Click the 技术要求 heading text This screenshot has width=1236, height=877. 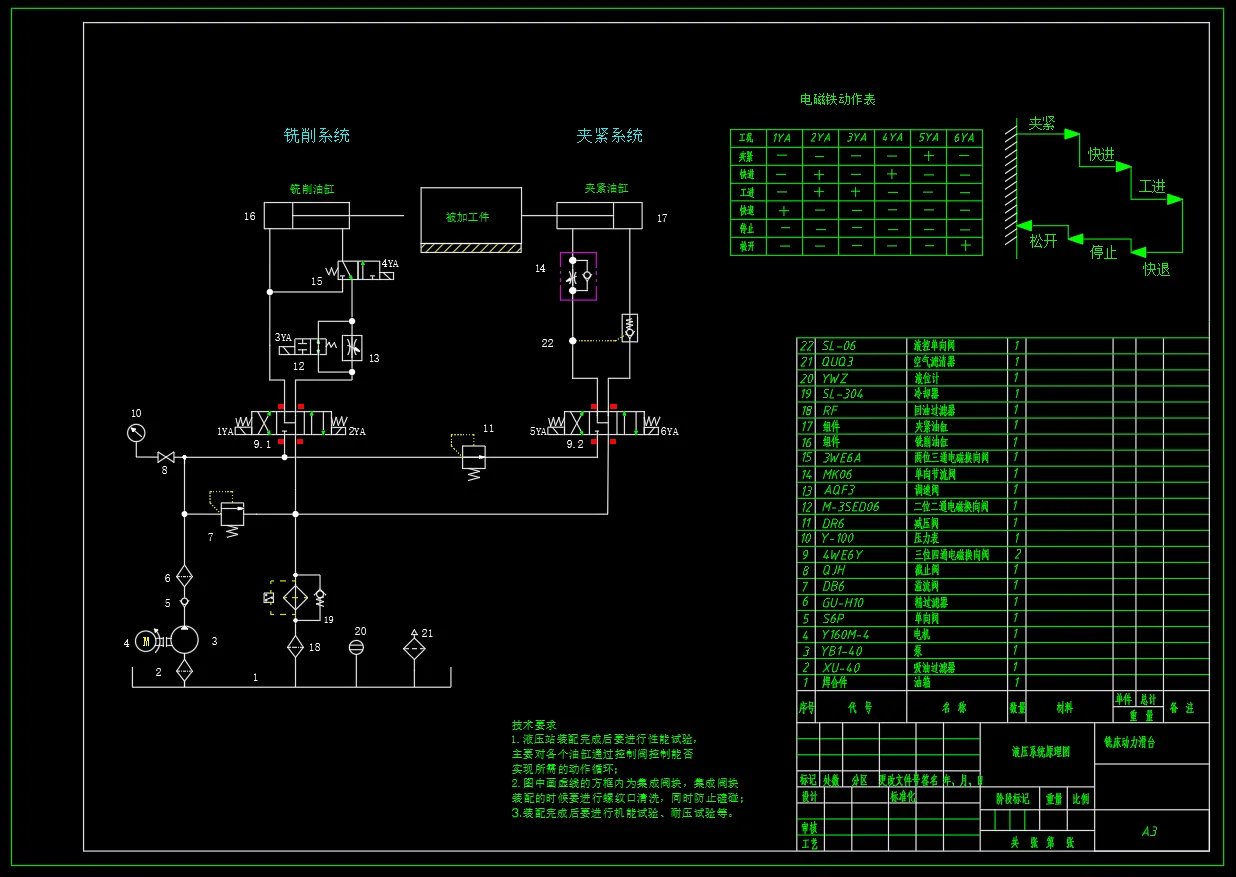[x=534, y=725]
